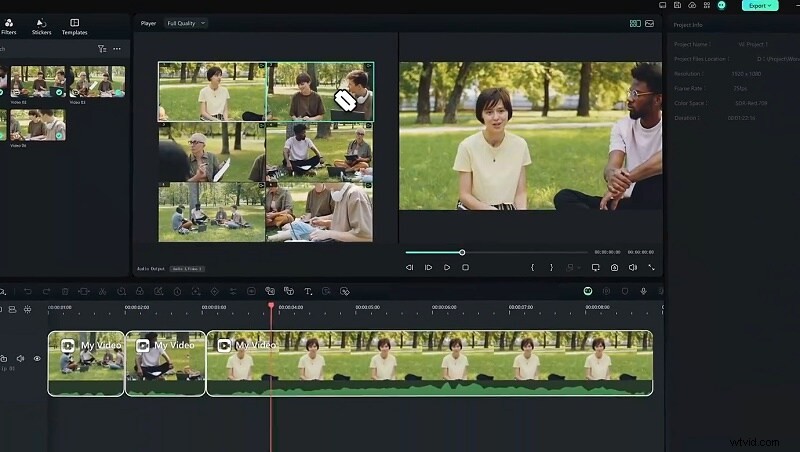Click the Export button

(x=760, y=6)
